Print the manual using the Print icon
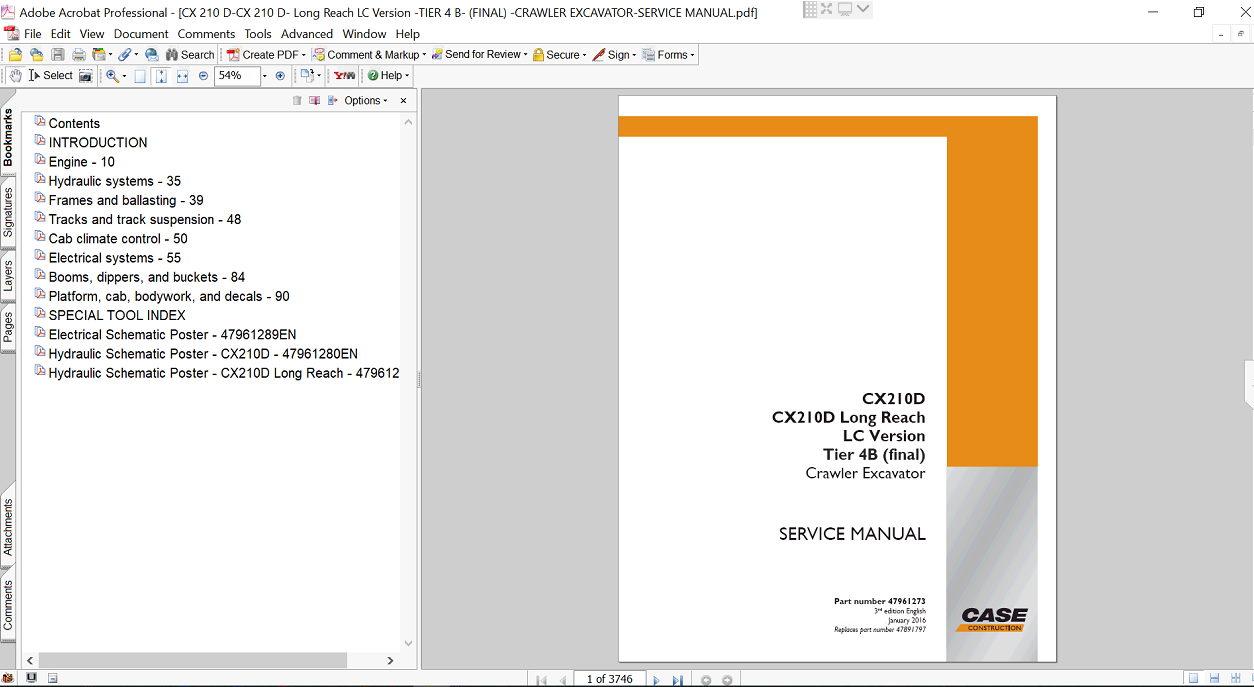This screenshot has height=687, width=1254. (x=79, y=54)
